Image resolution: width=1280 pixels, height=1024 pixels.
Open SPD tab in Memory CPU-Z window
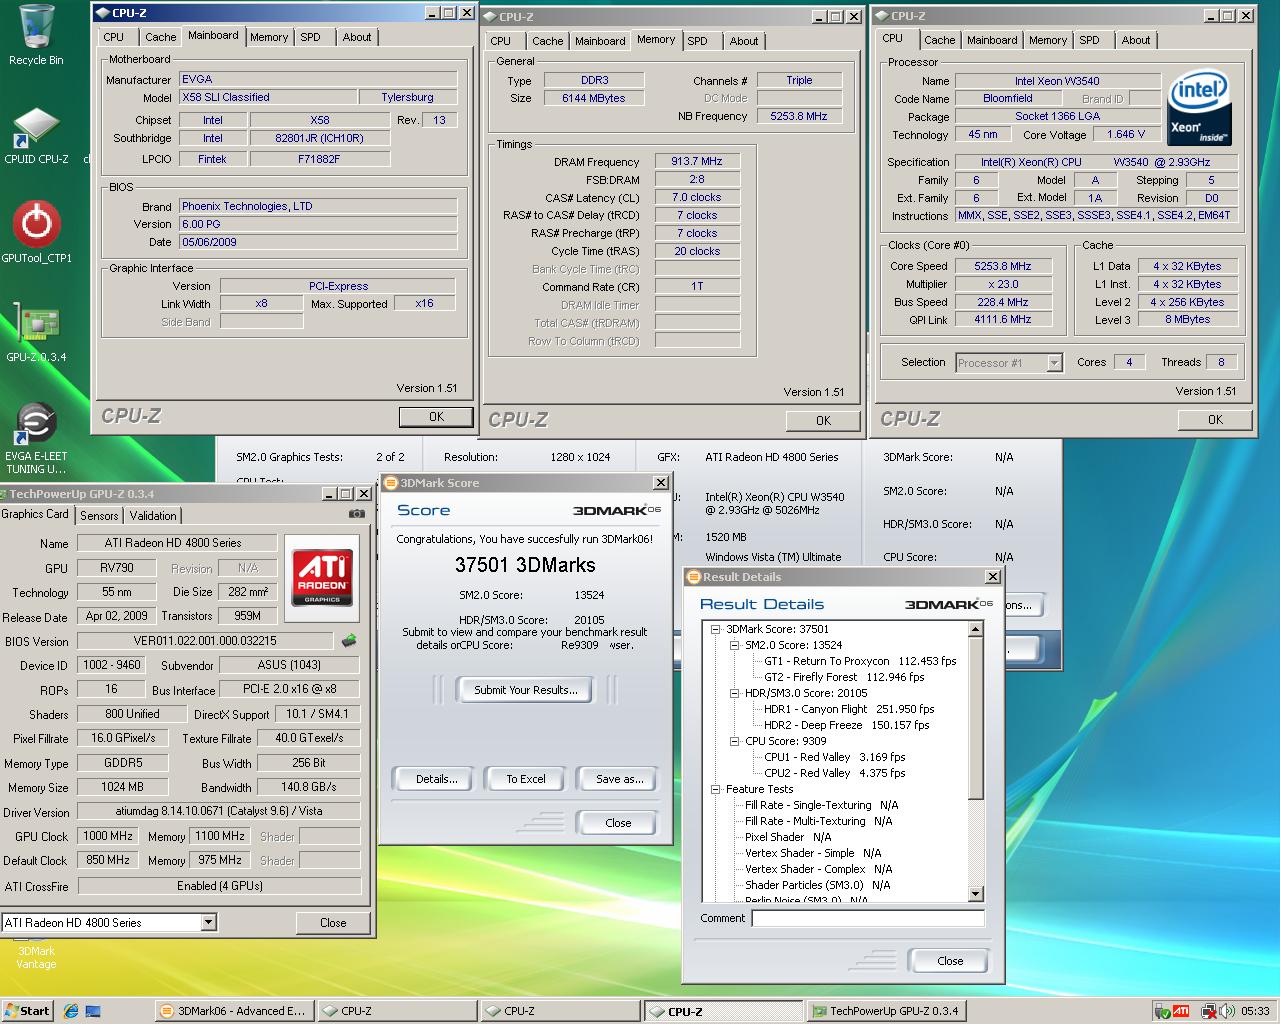(x=698, y=41)
